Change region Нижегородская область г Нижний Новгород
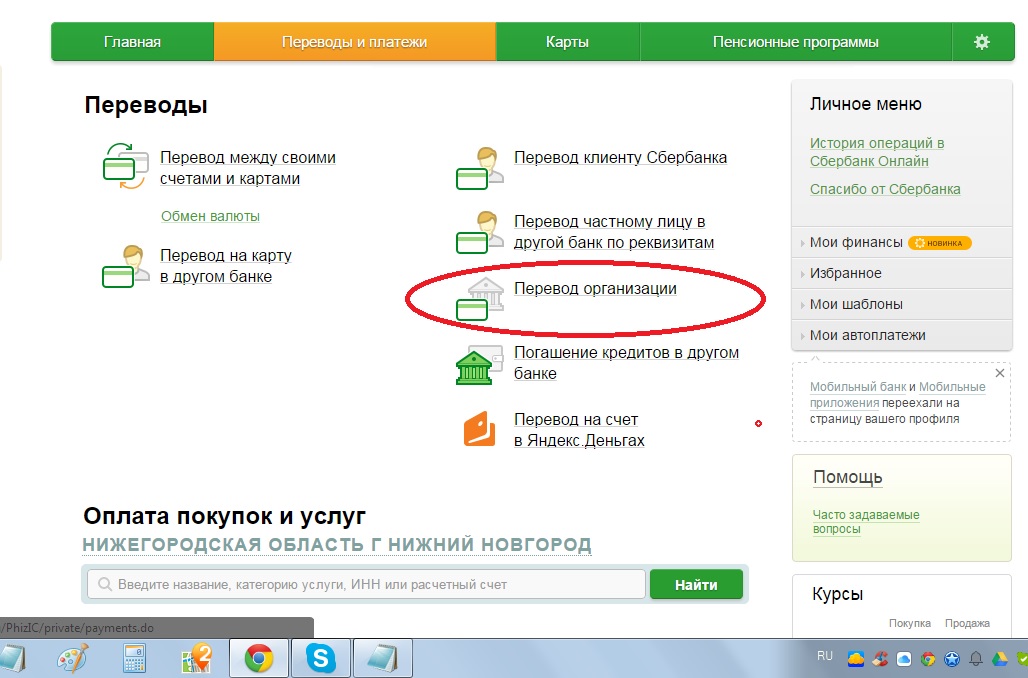This screenshot has width=1028, height=678. click(x=337, y=545)
